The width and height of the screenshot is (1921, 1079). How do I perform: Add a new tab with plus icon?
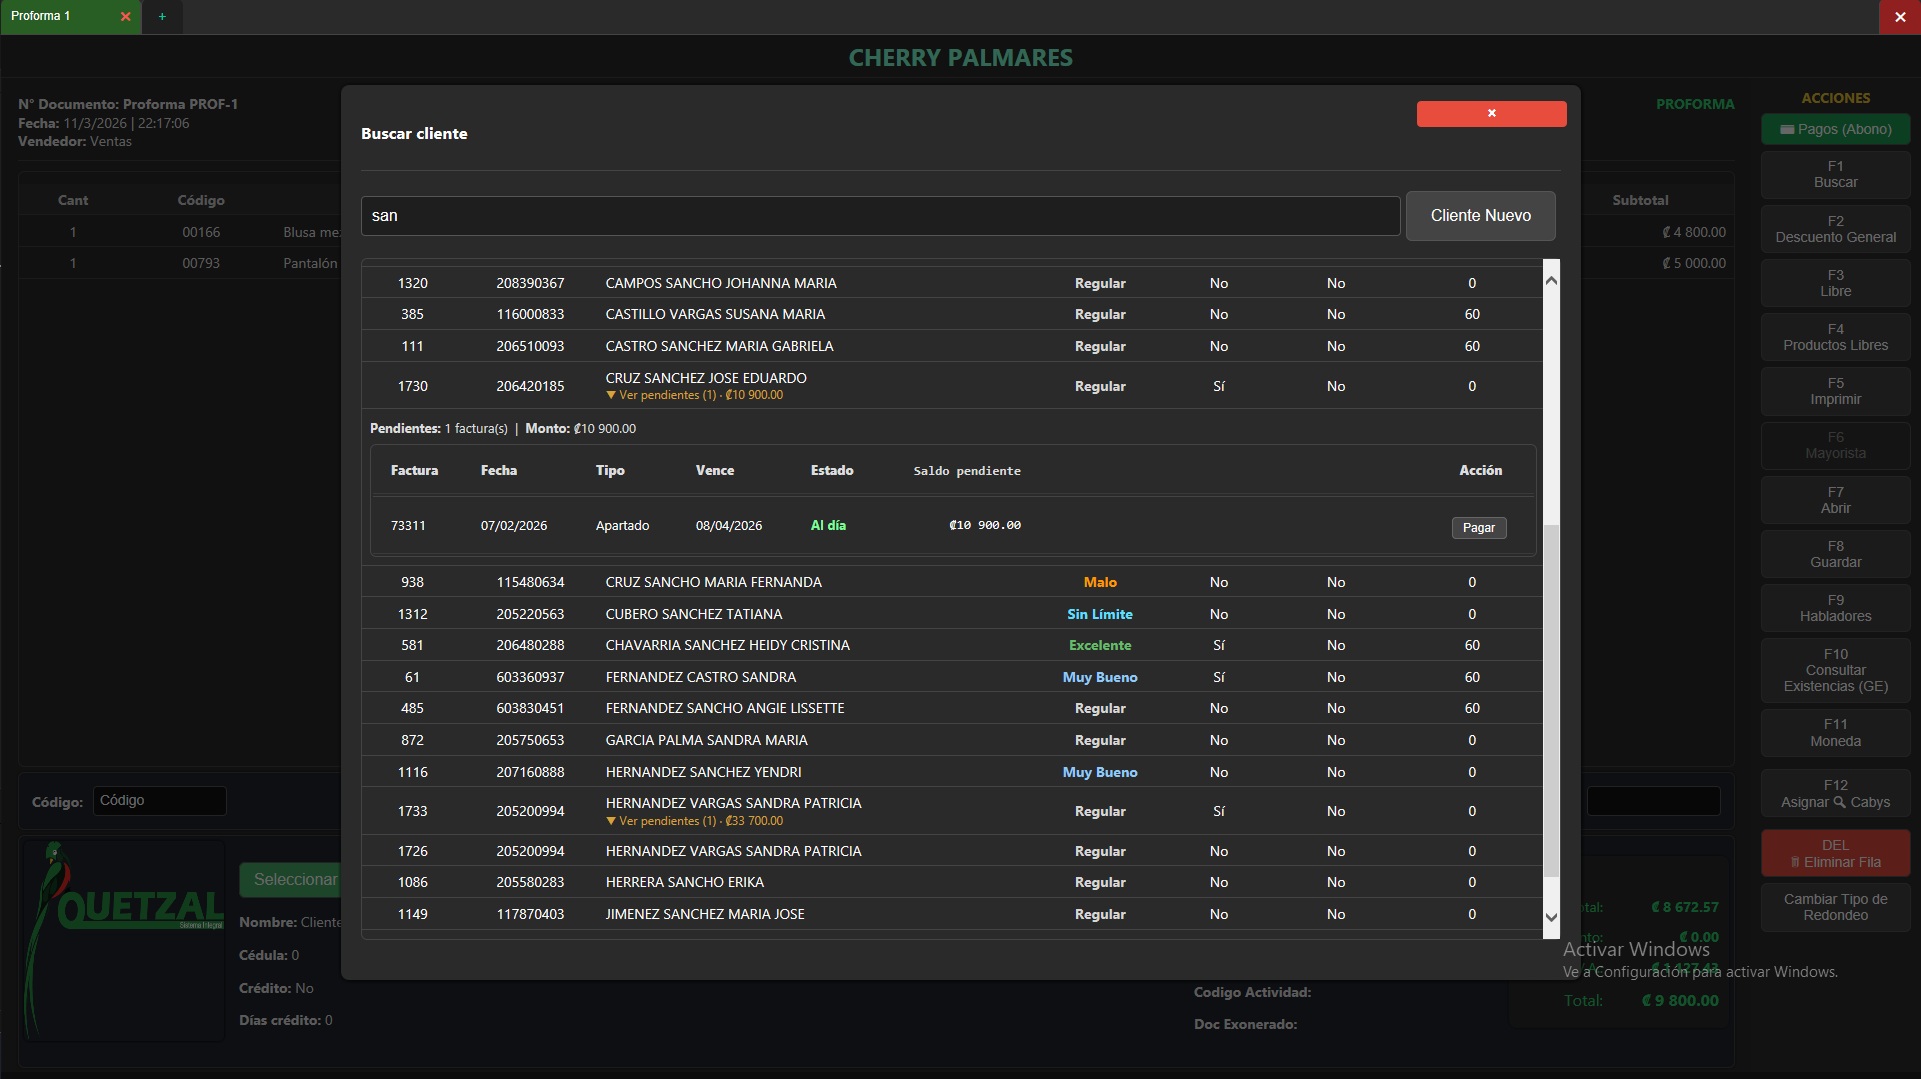(x=162, y=17)
